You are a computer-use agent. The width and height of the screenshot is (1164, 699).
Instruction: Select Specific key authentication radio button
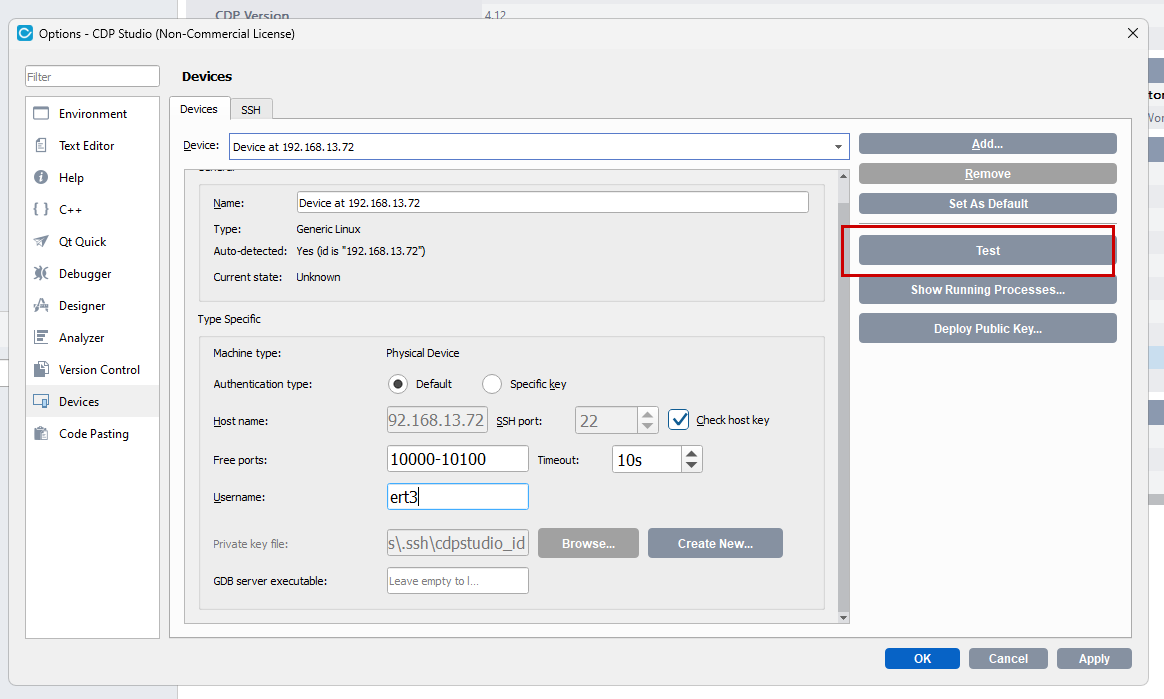pos(491,384)
